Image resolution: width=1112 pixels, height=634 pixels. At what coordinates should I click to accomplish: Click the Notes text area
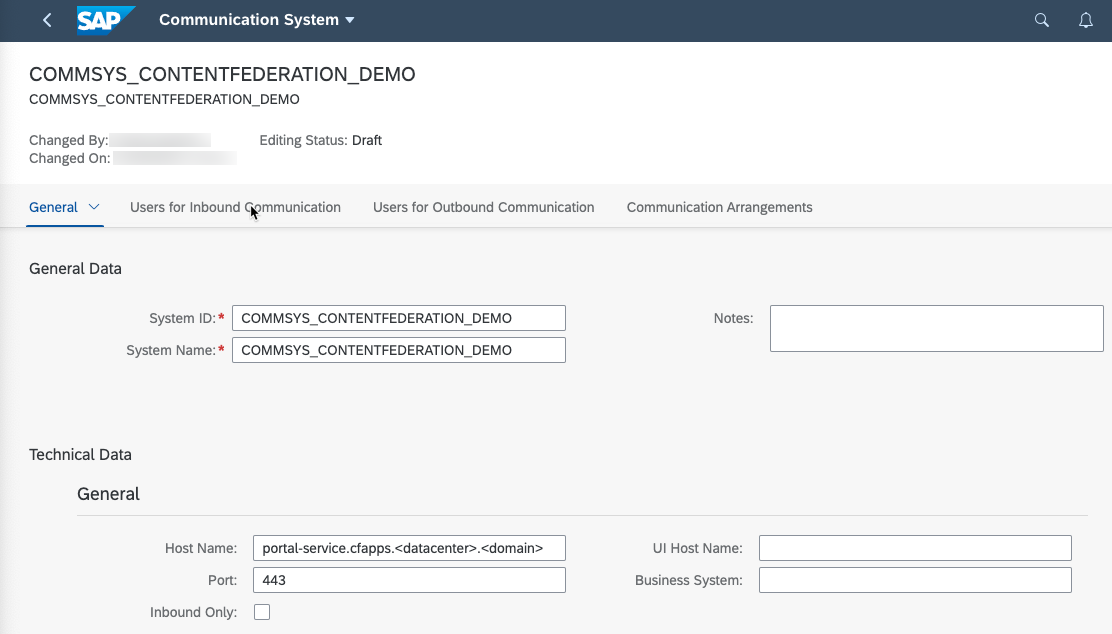click(x=936, y=328)
